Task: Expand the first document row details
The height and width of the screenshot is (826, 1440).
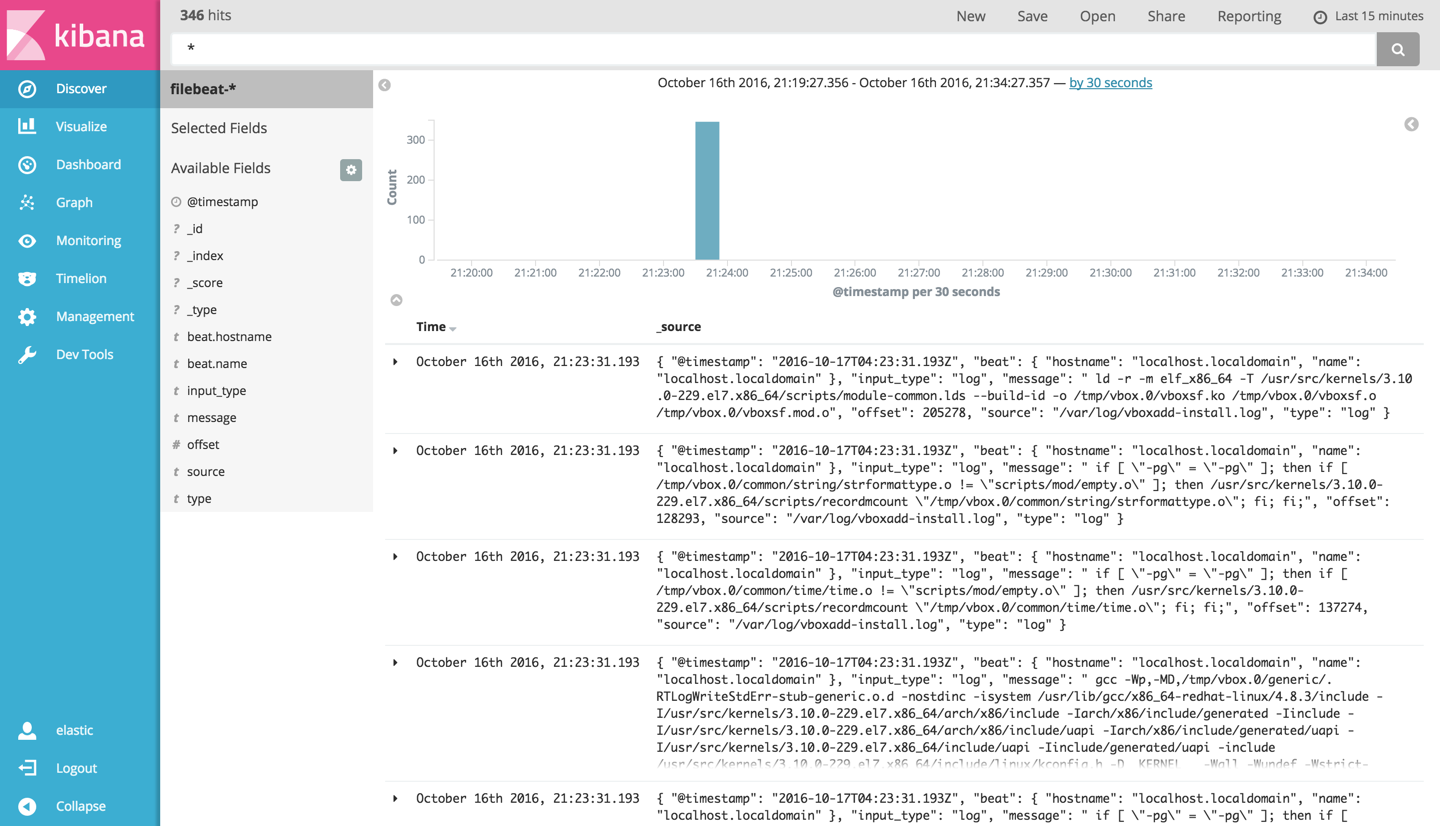Action: 392,362
